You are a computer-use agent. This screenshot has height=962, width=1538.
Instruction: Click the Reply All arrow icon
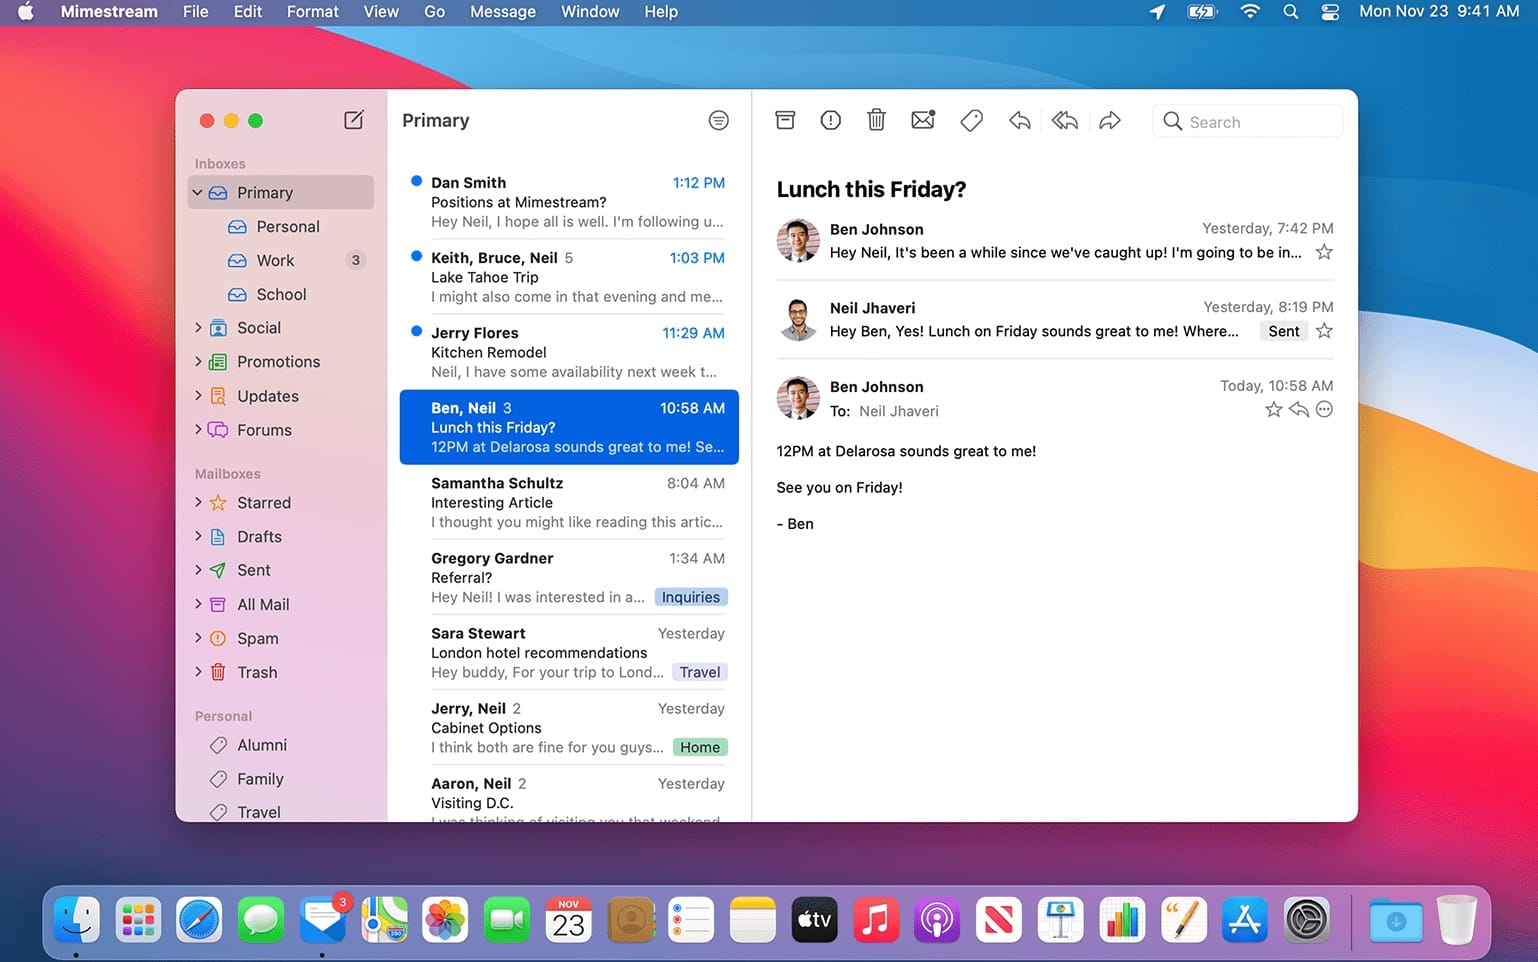click(1064, 121)
